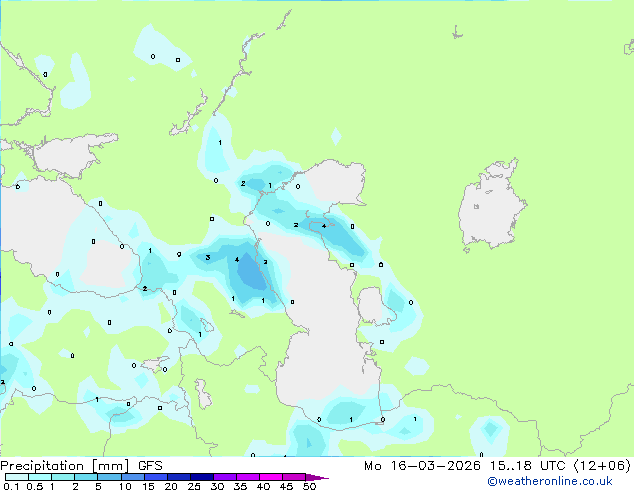634x490 pixels.
Task: Click the 20–25 mm legend color swatch
Action: 179,477
